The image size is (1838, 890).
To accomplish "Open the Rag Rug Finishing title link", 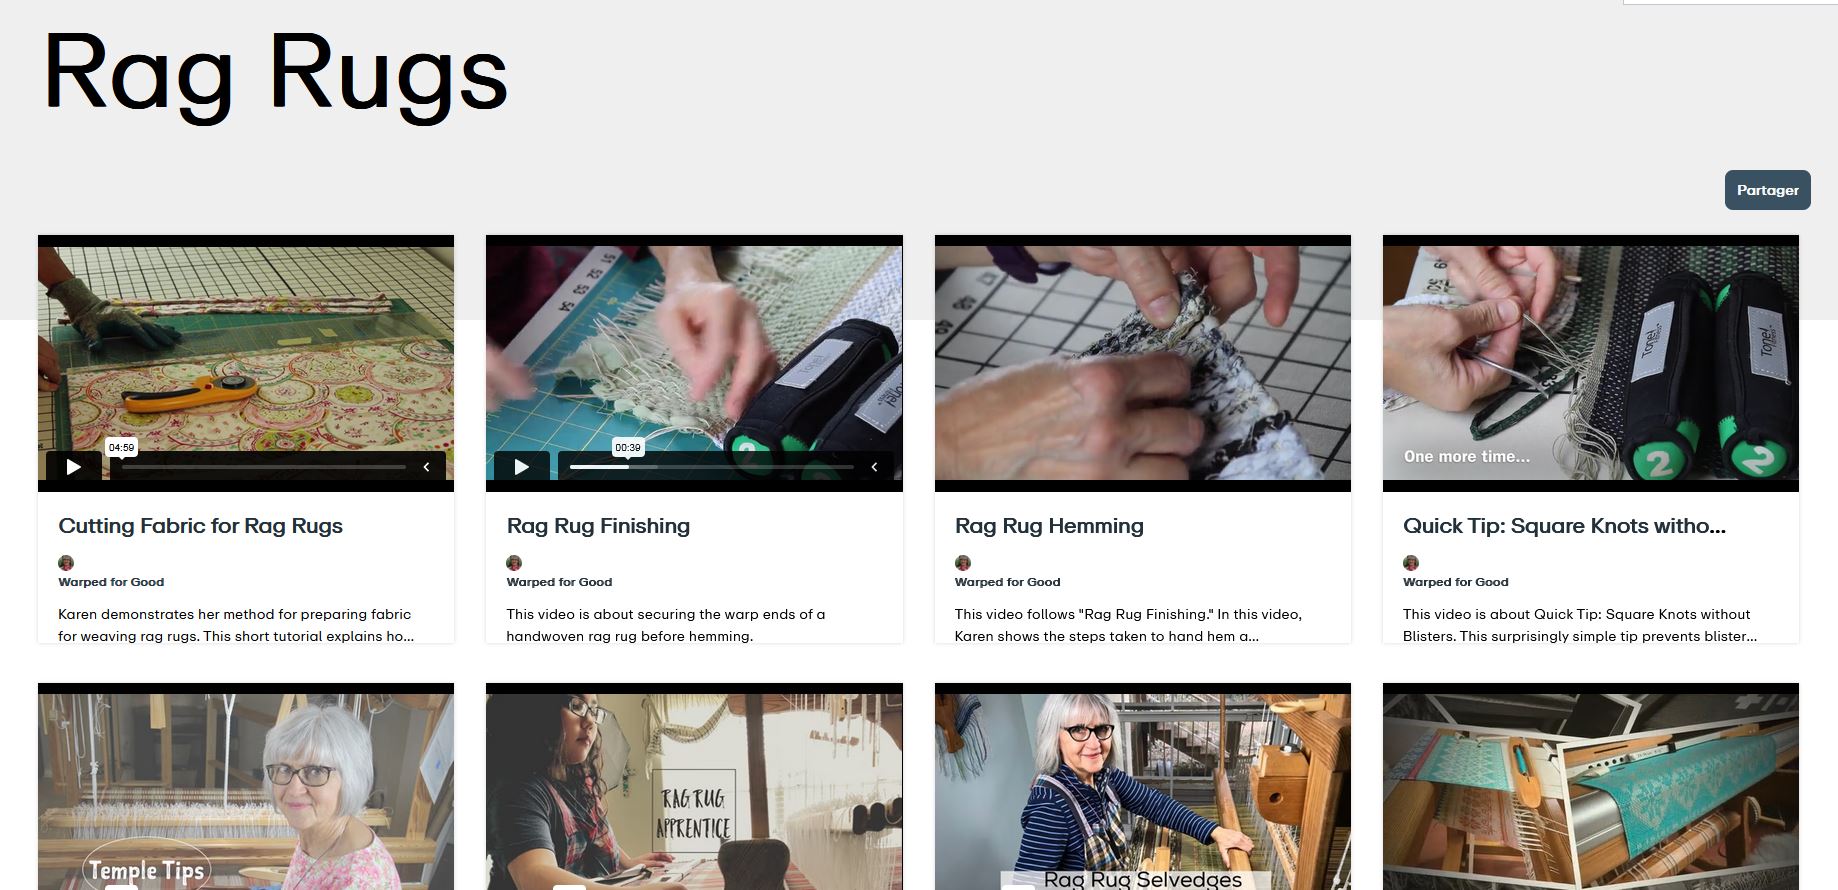I will pyautogui.click(x=598, y=526).
